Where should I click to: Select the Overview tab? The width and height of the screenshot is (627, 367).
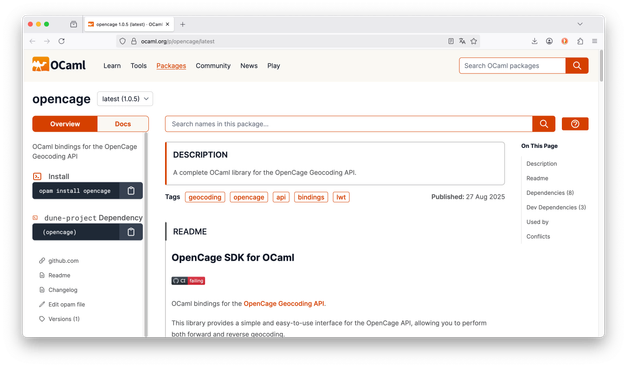65,124
